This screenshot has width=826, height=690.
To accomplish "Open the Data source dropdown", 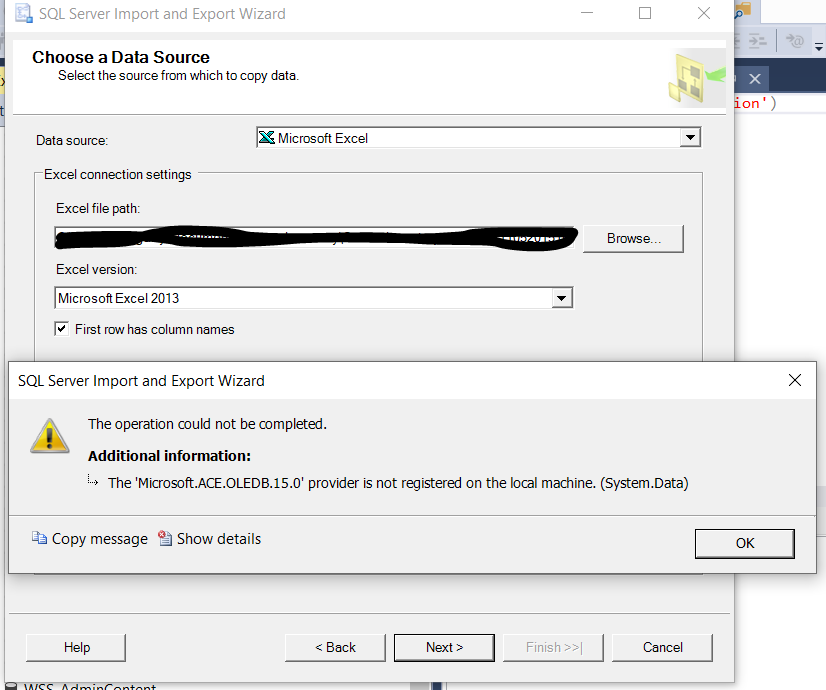I will (690, 138).
